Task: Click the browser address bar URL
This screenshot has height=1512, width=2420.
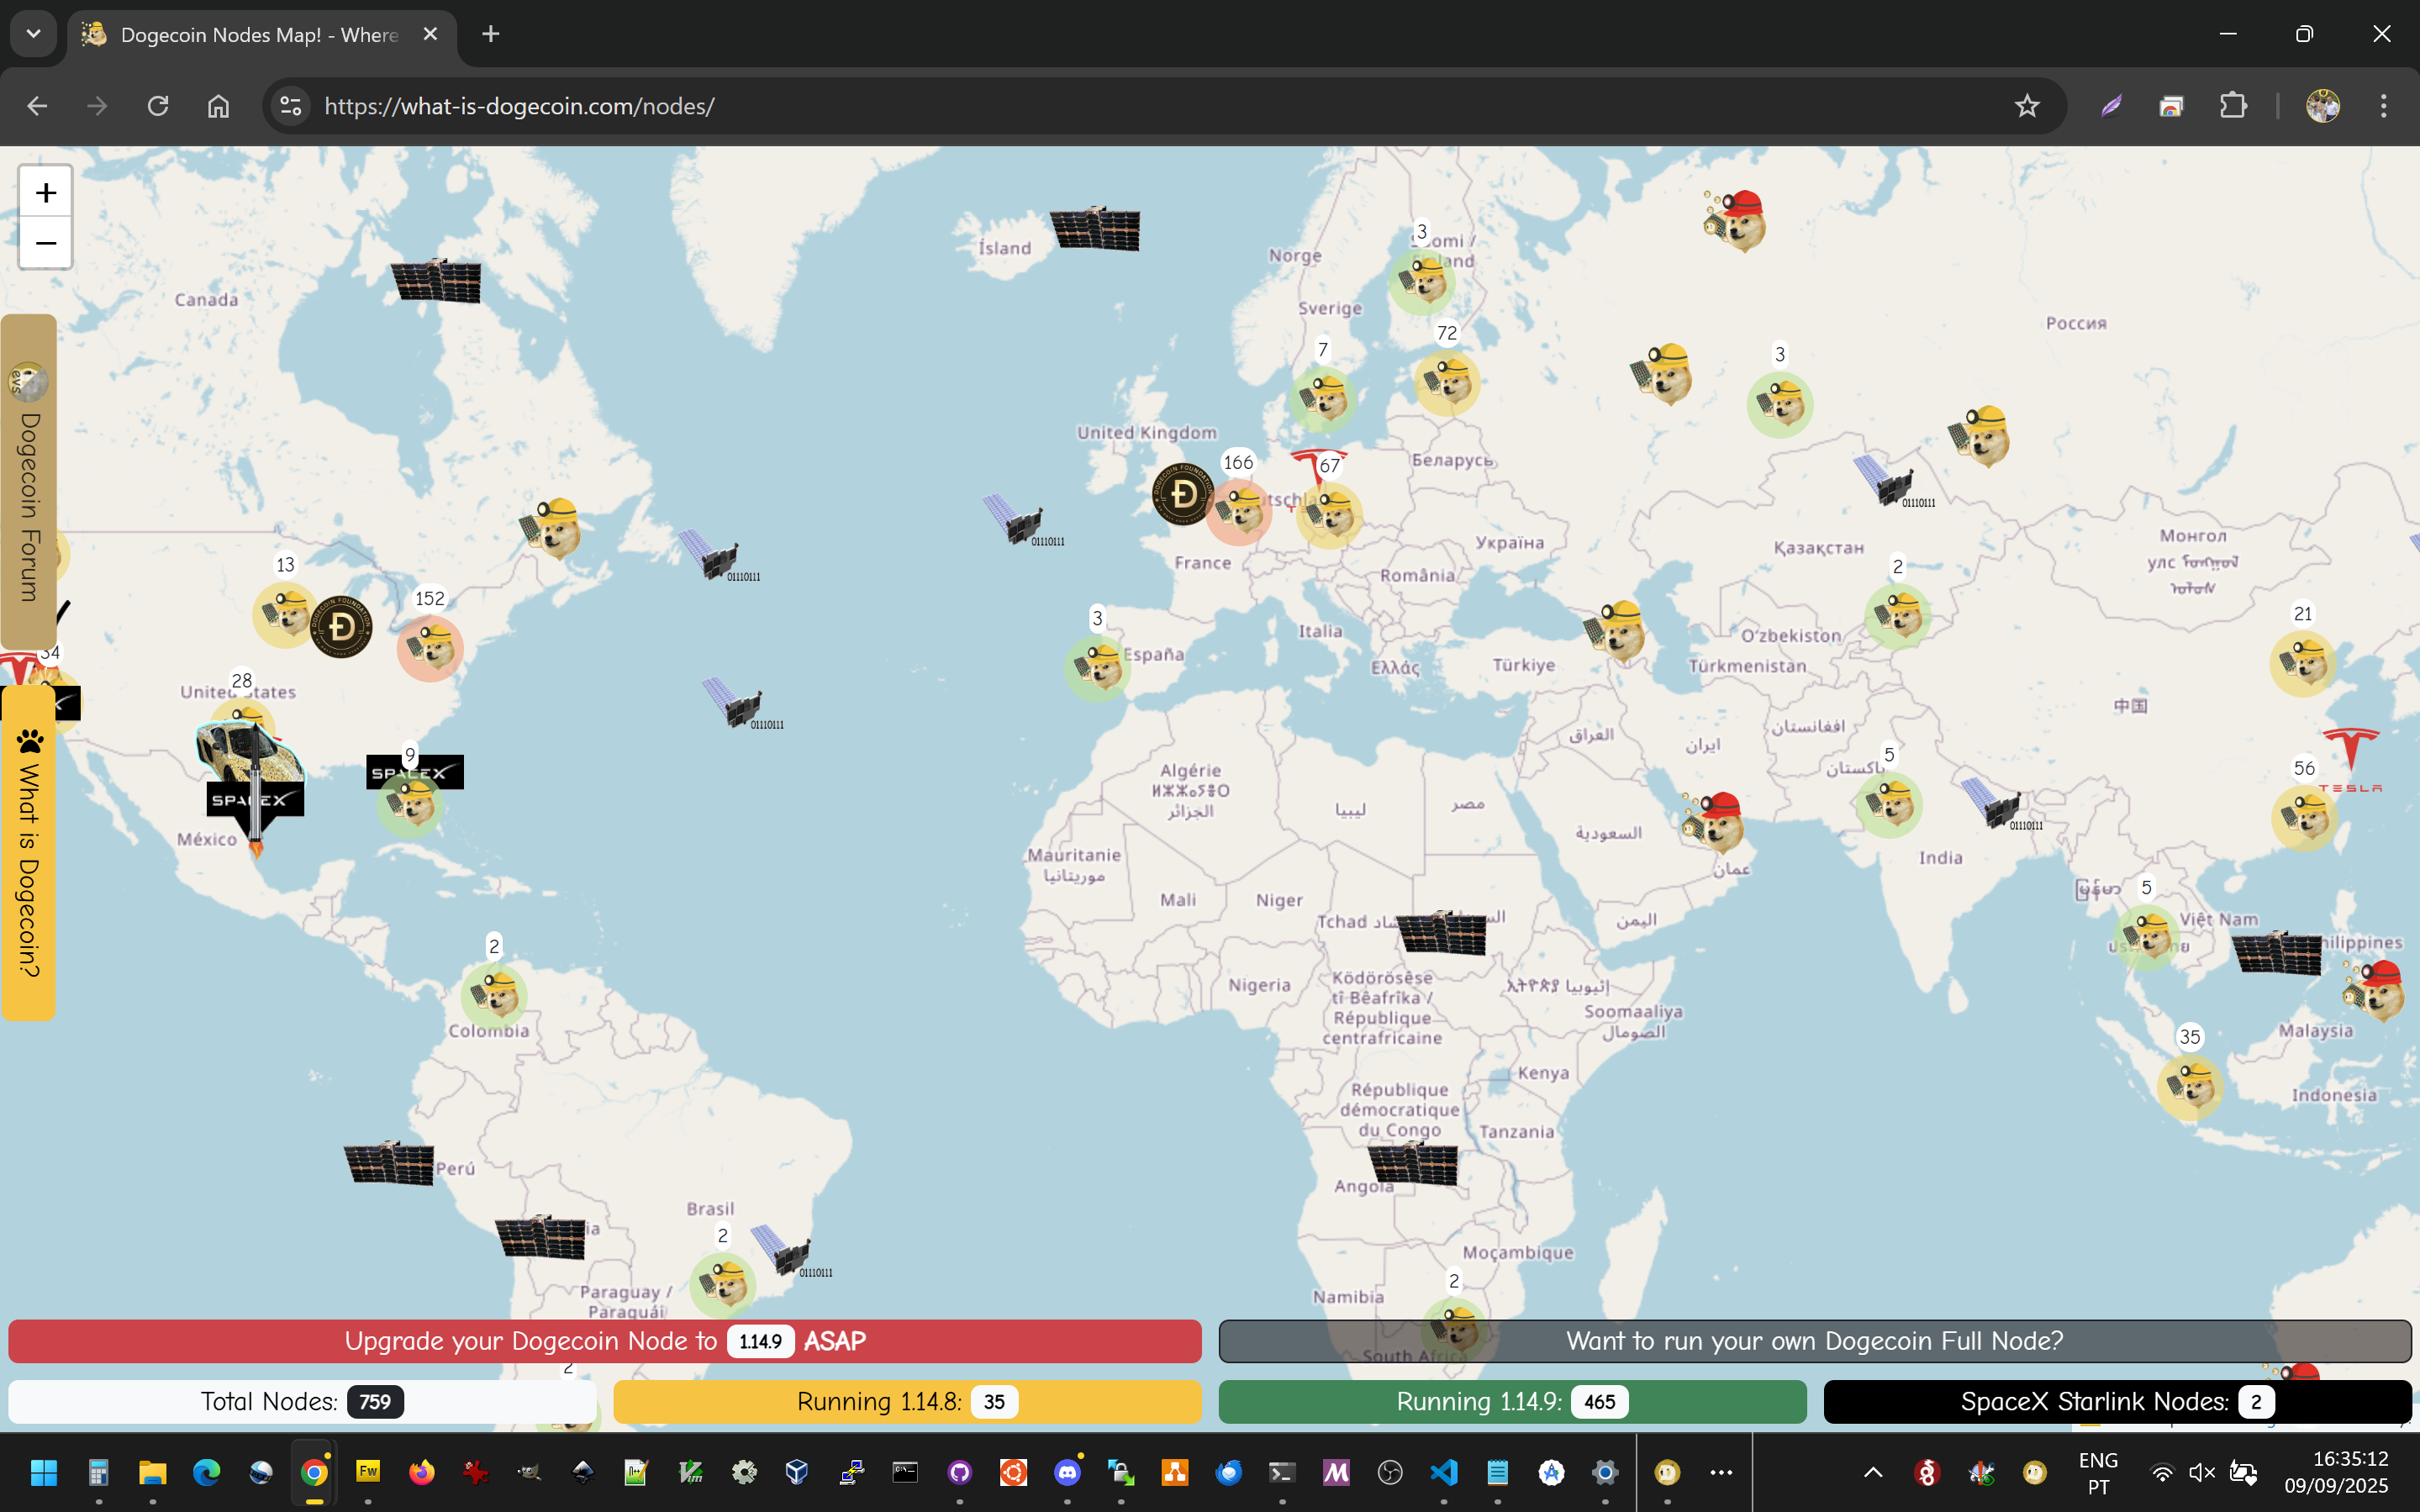Action: pyautogui.click(x=519, y=106)
